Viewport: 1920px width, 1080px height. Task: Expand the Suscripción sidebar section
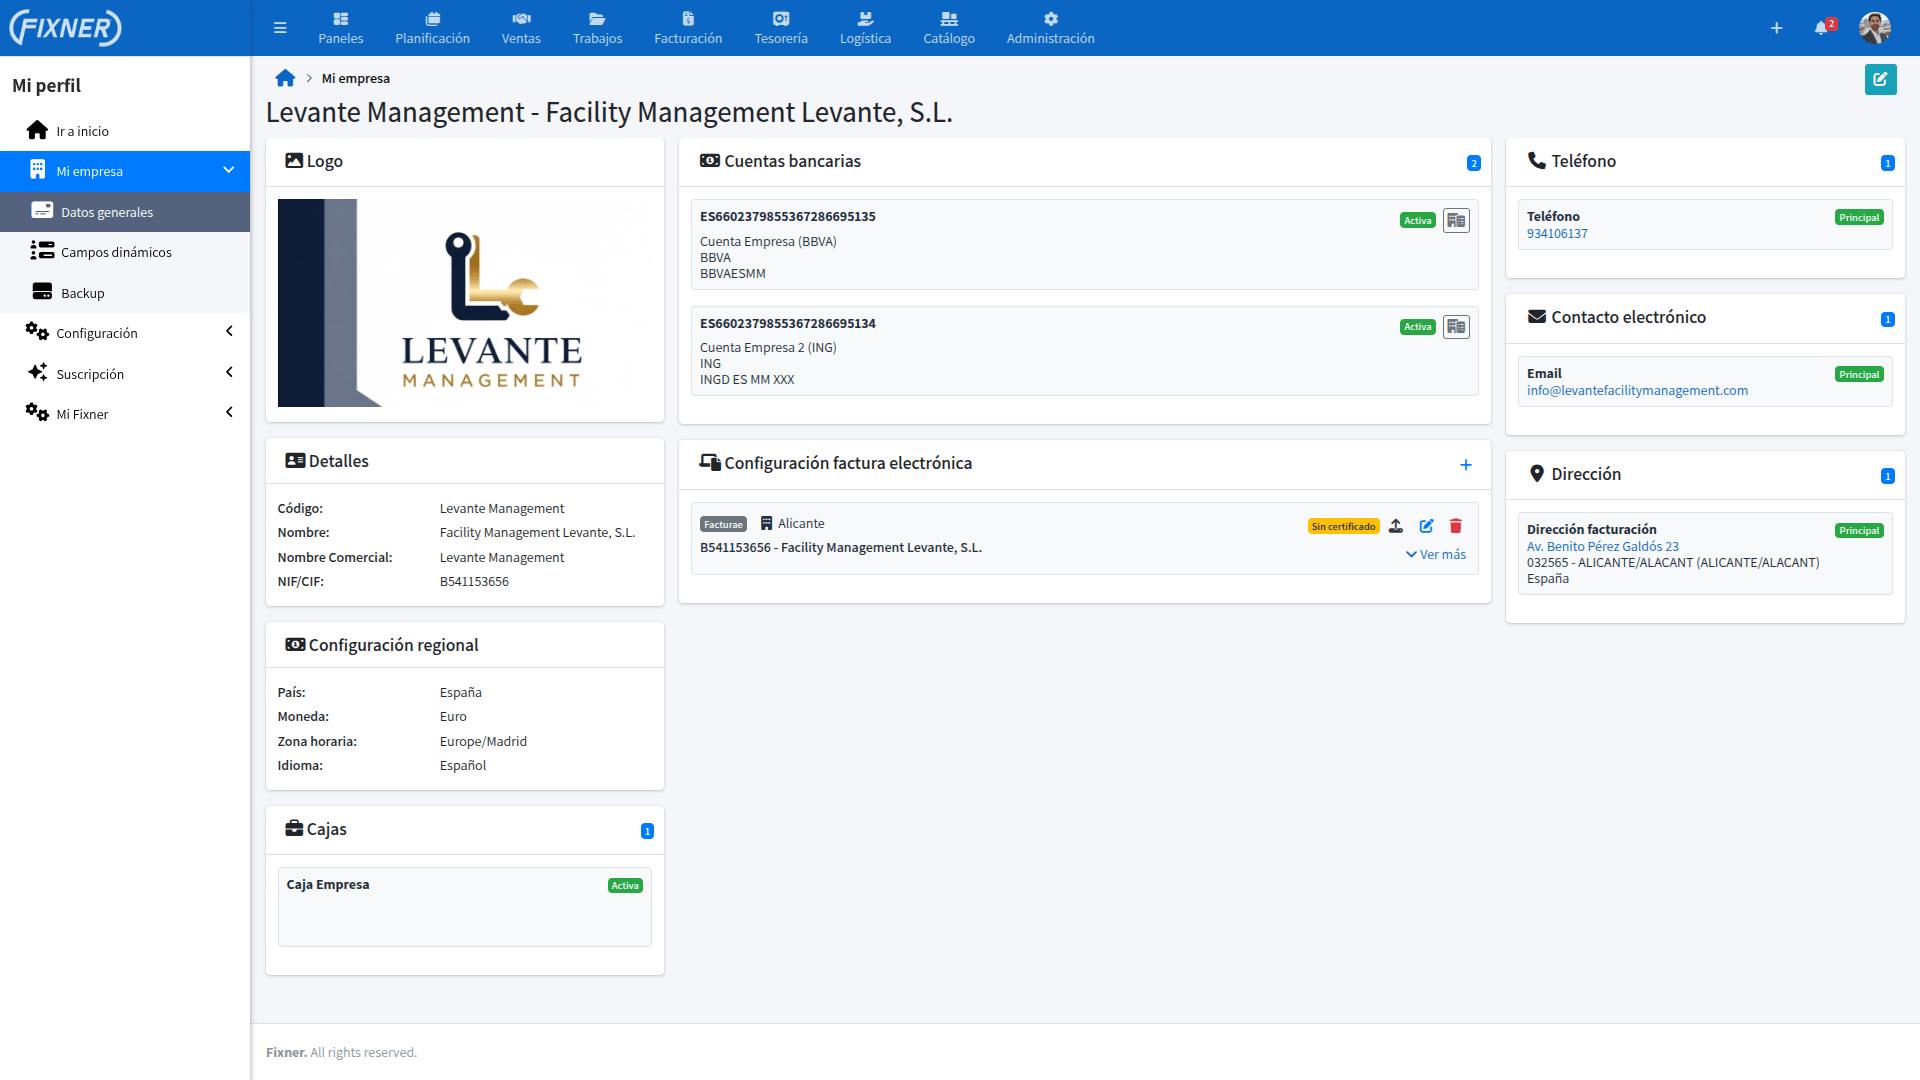click(x=125, y=374)
